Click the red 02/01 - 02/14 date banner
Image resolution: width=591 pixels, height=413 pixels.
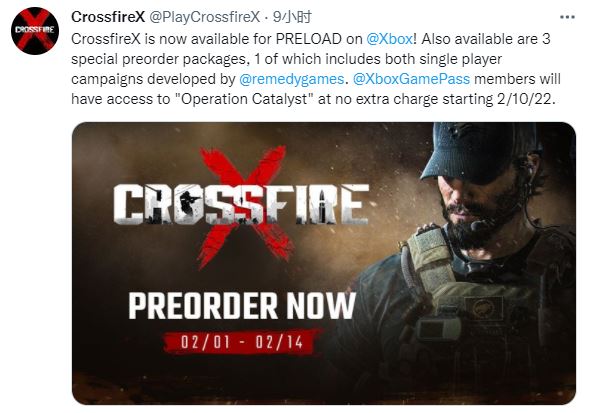click(242, 342)
